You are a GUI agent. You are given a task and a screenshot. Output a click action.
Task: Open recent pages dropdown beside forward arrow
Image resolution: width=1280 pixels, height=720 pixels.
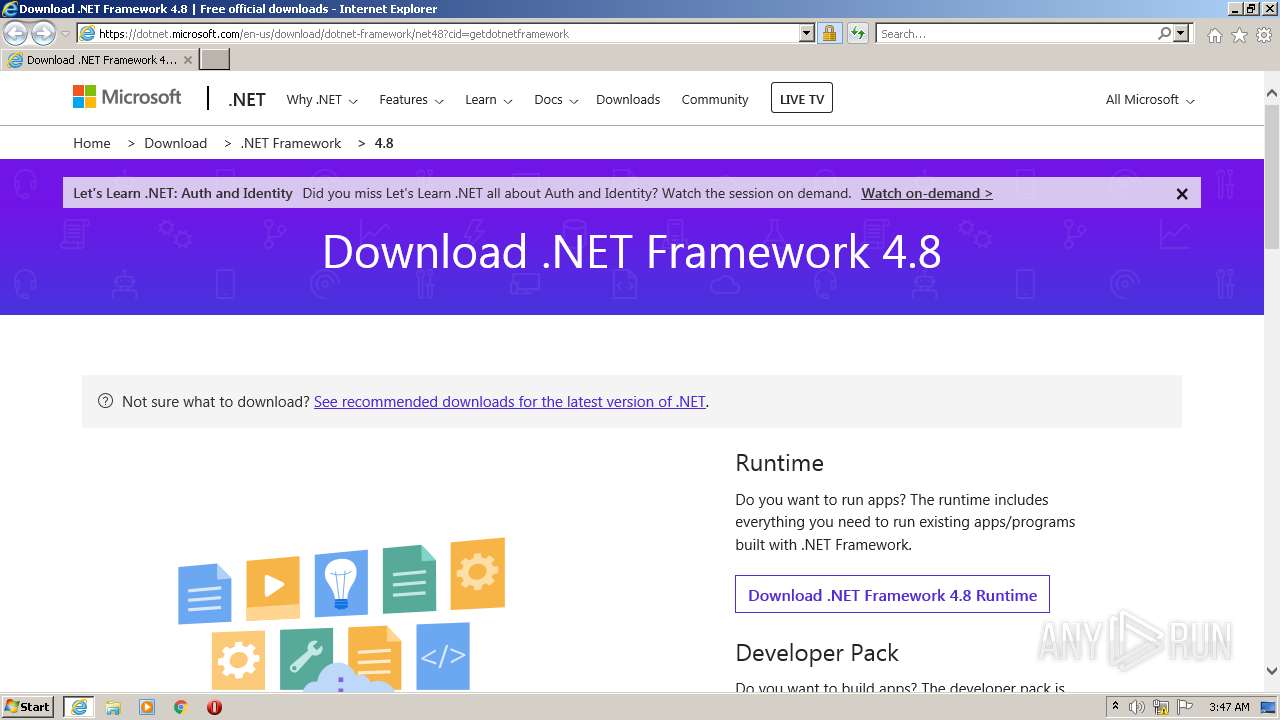(x=66, y=34)
